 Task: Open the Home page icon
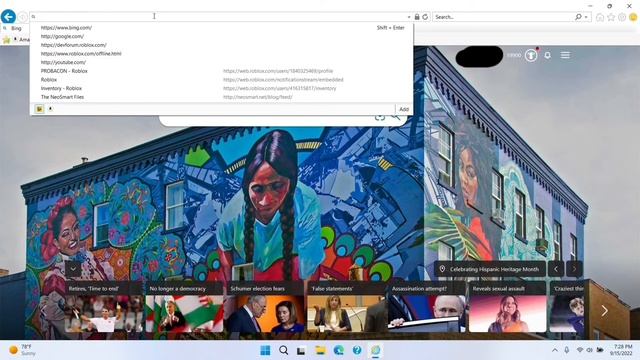point(600,17)
